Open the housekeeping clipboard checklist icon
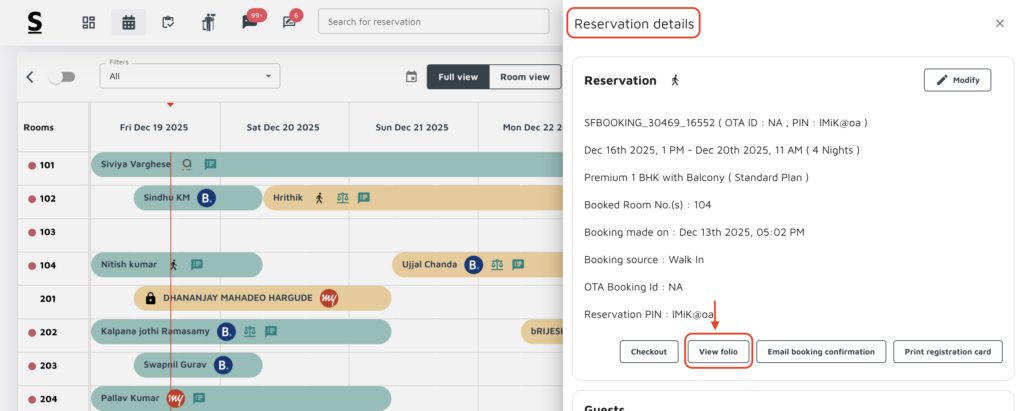This screenshot has height=411, width=1024. pos(169,22)
